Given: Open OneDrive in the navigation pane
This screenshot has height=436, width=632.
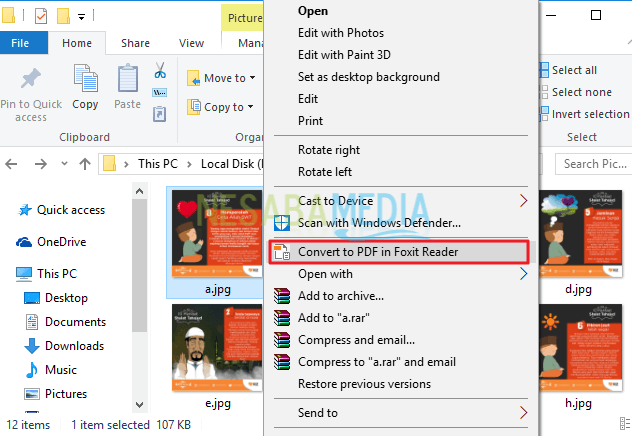Looking at the screenshot, I should click(x=61, y=242).
